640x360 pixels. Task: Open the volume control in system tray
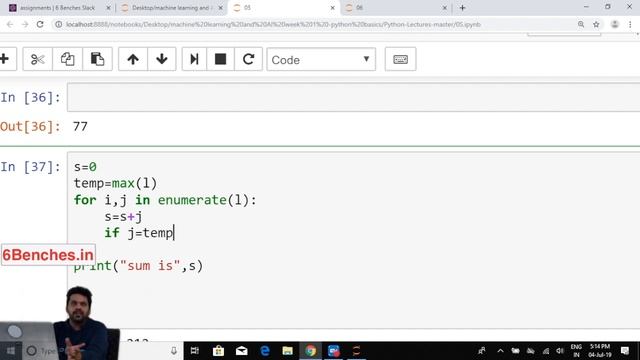click(560, 351)
